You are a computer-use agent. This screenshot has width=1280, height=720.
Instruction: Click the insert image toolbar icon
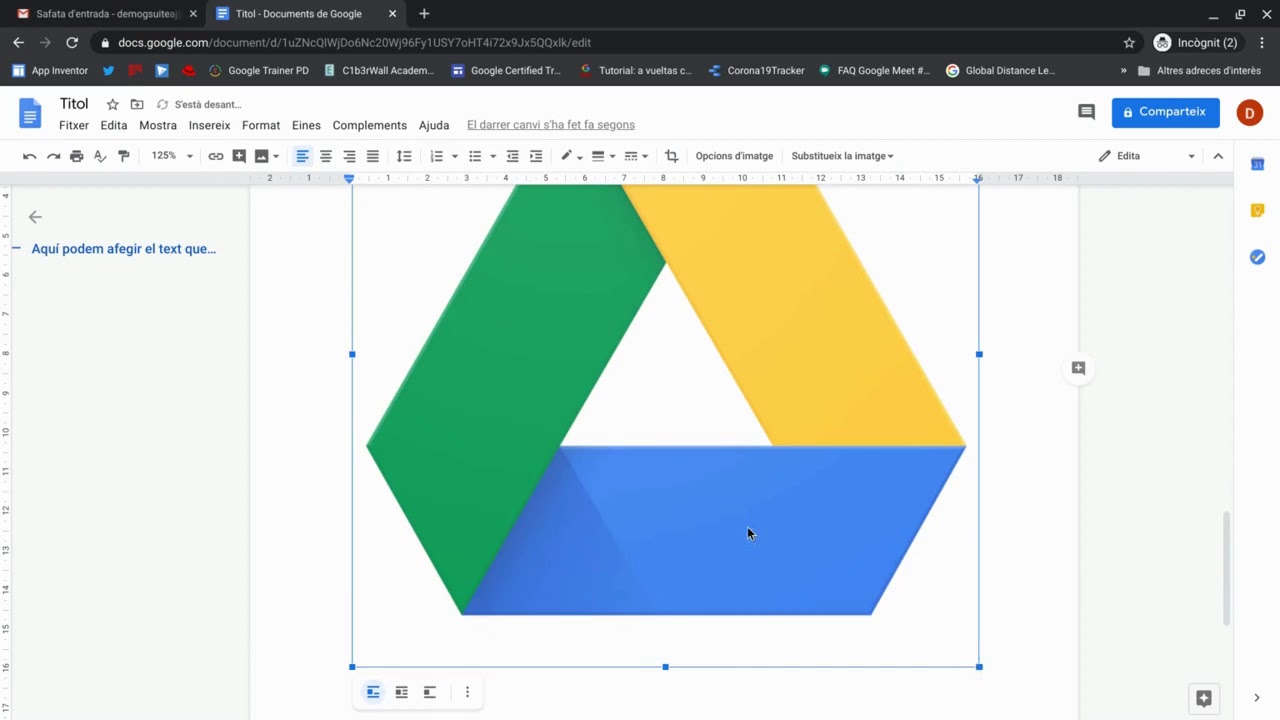(x=262, y=156)
